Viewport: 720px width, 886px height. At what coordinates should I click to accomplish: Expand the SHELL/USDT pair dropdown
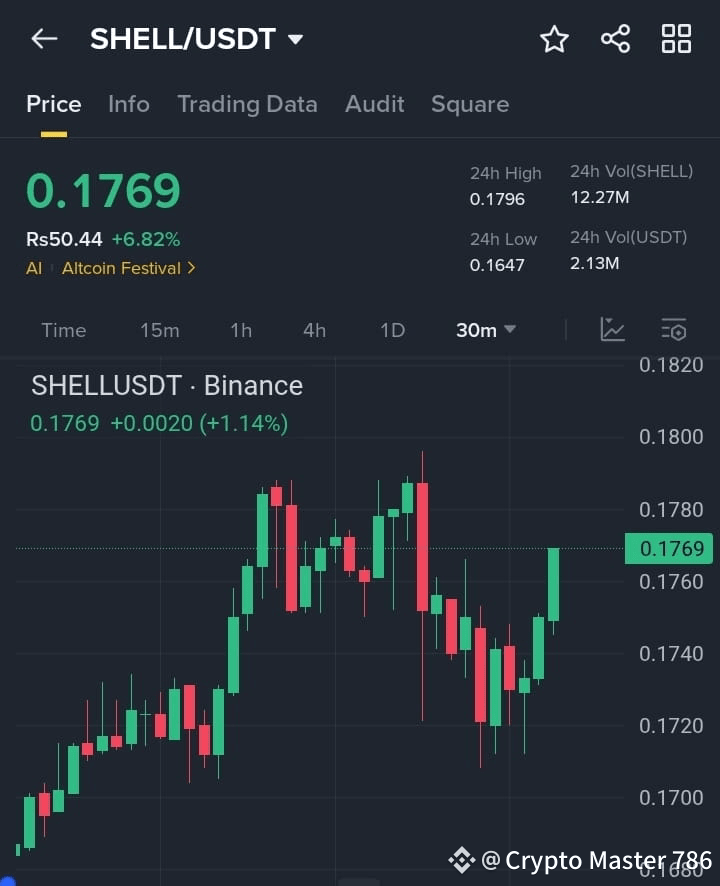(x=295, y=39)
